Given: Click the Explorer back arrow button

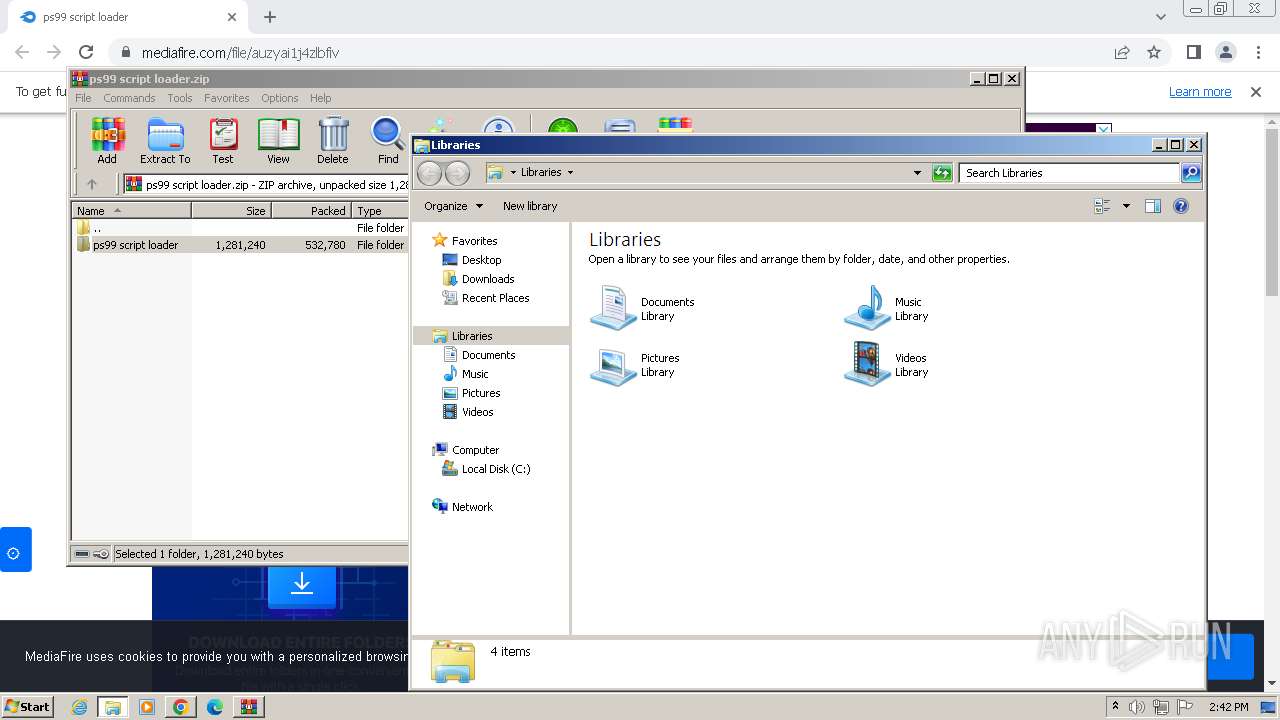Looking at the screenshot, I should pos(429,173).
